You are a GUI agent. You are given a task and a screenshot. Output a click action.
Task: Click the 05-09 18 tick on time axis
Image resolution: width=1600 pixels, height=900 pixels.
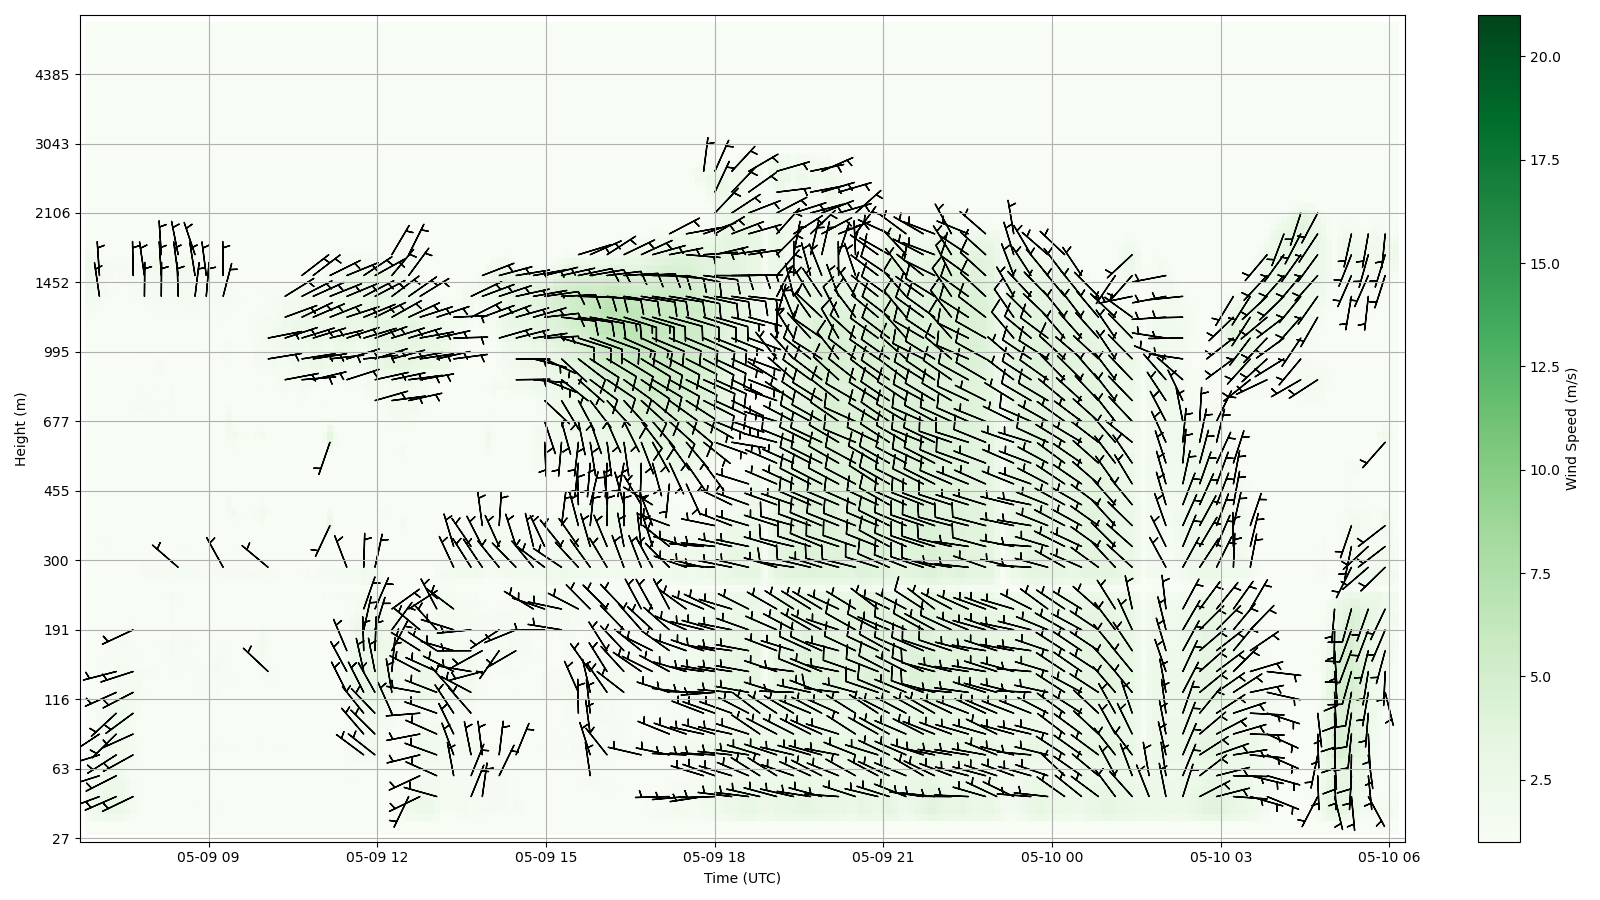(x=715, y=857)
